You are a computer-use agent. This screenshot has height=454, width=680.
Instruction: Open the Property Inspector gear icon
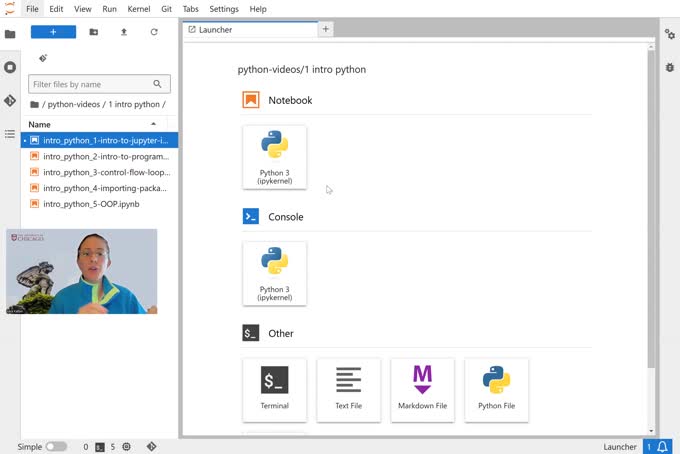[670, 34]
